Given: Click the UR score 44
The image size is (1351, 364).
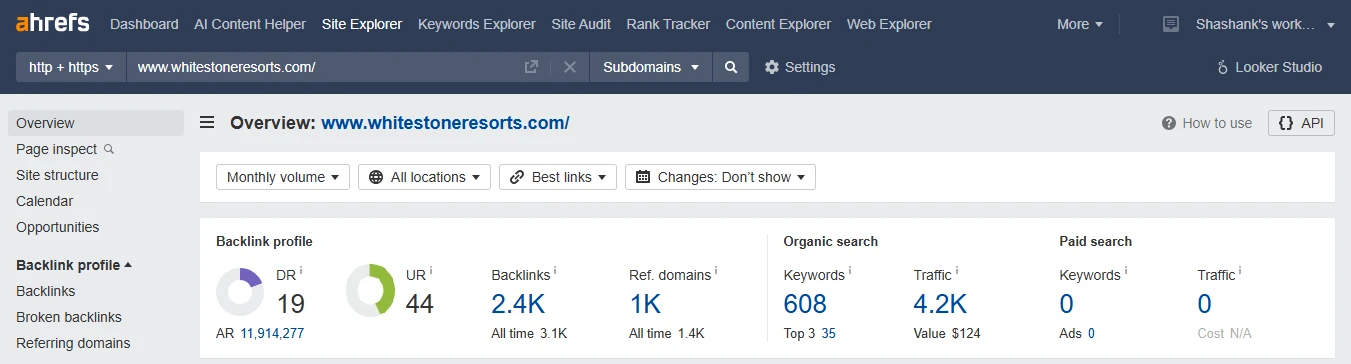Looking at the screenshot, I should tap(420, 304).
